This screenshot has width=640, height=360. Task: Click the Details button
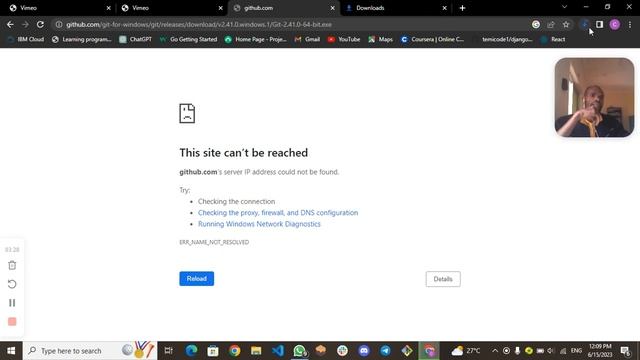(x=443, y=279)
